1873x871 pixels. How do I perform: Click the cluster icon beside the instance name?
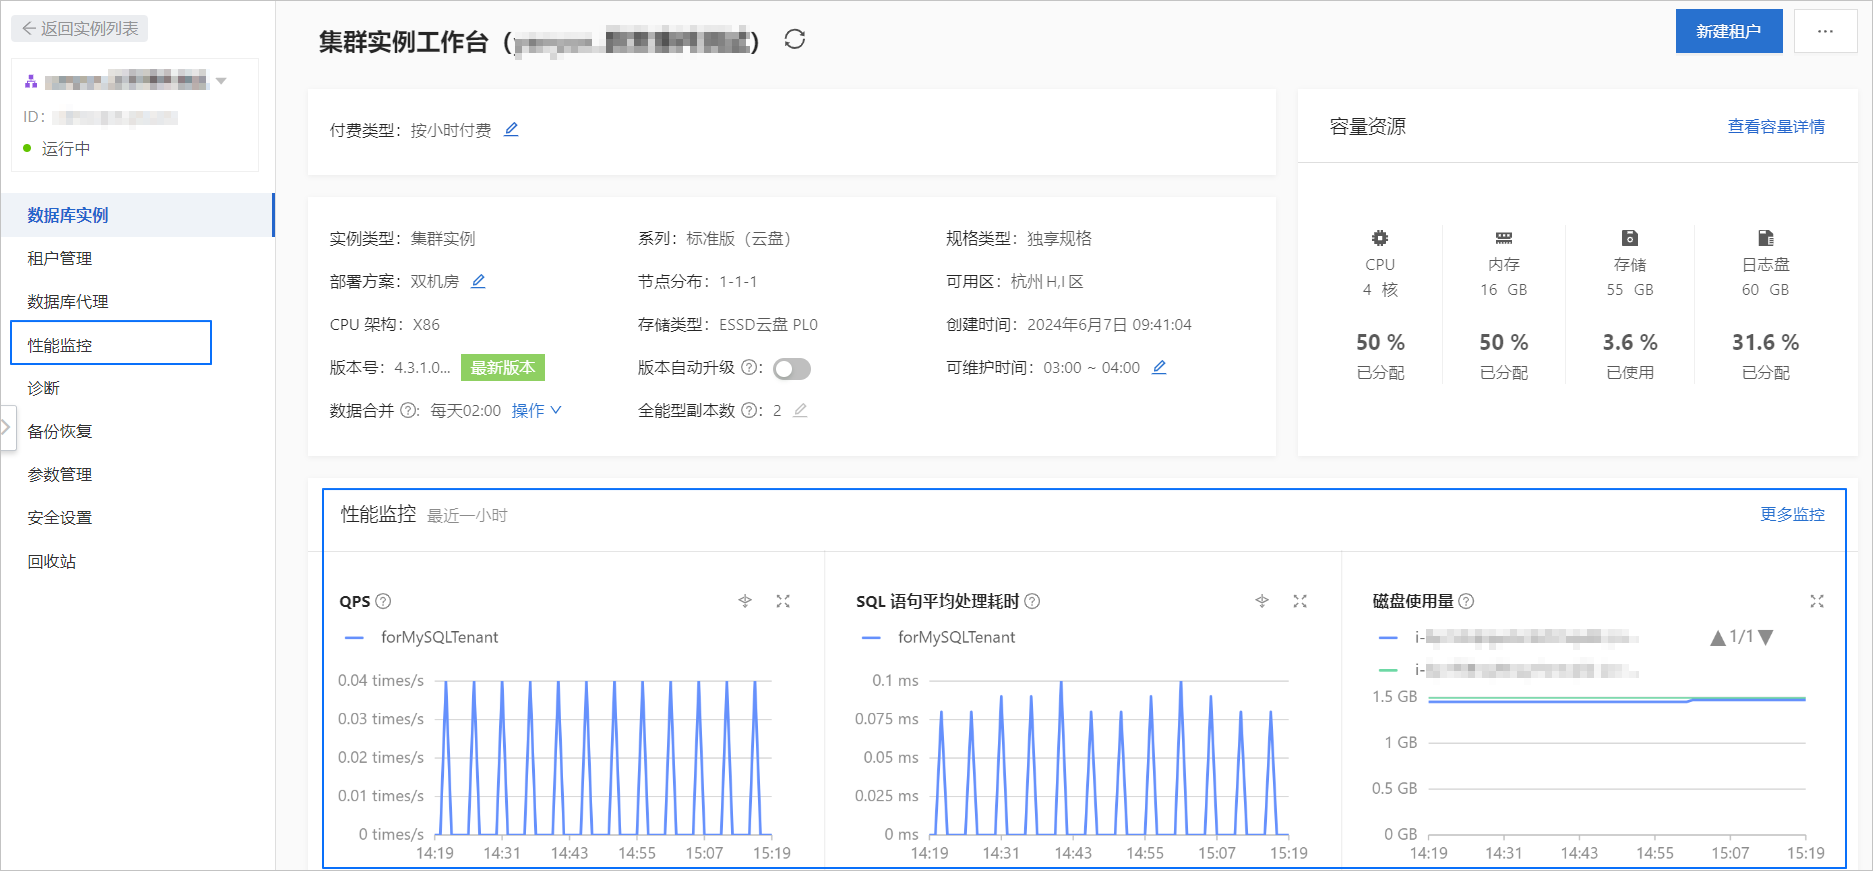coord(31,81)
